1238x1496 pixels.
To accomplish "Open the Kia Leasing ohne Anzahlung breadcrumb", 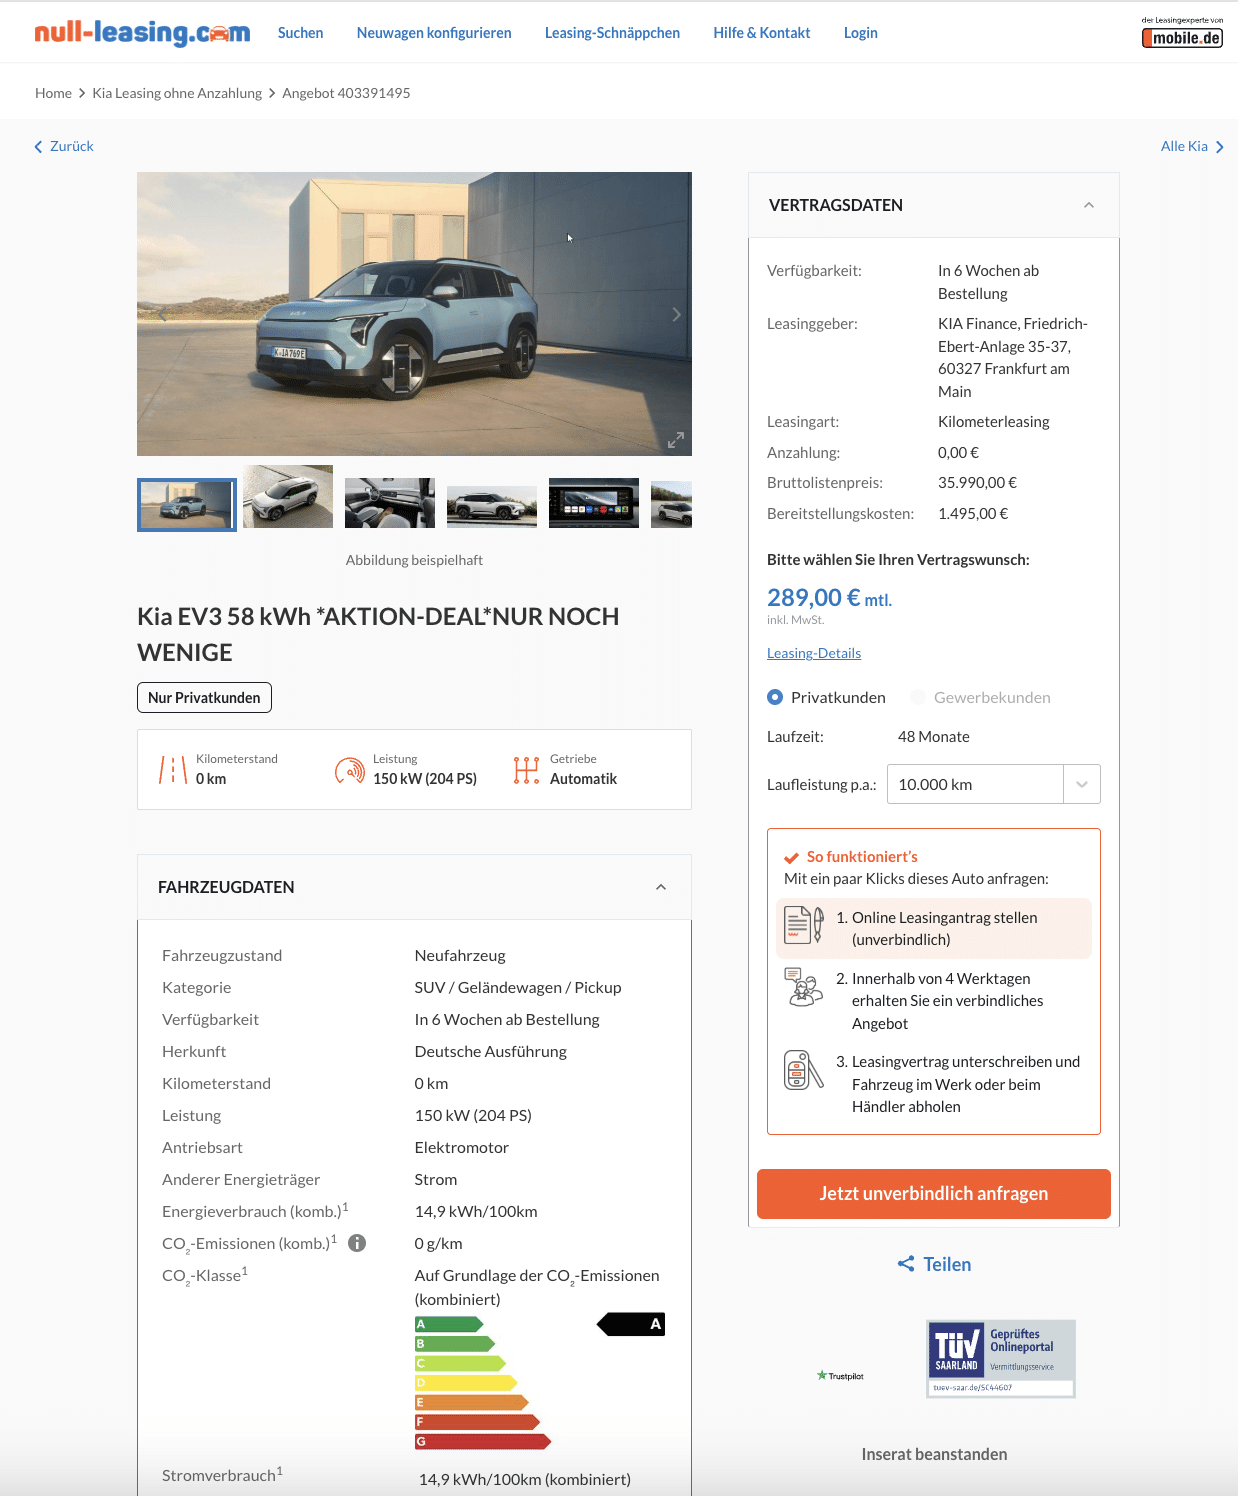I will click(177, 93).
